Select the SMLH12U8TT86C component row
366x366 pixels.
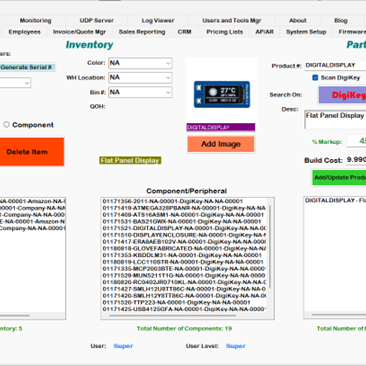point(184,289)
